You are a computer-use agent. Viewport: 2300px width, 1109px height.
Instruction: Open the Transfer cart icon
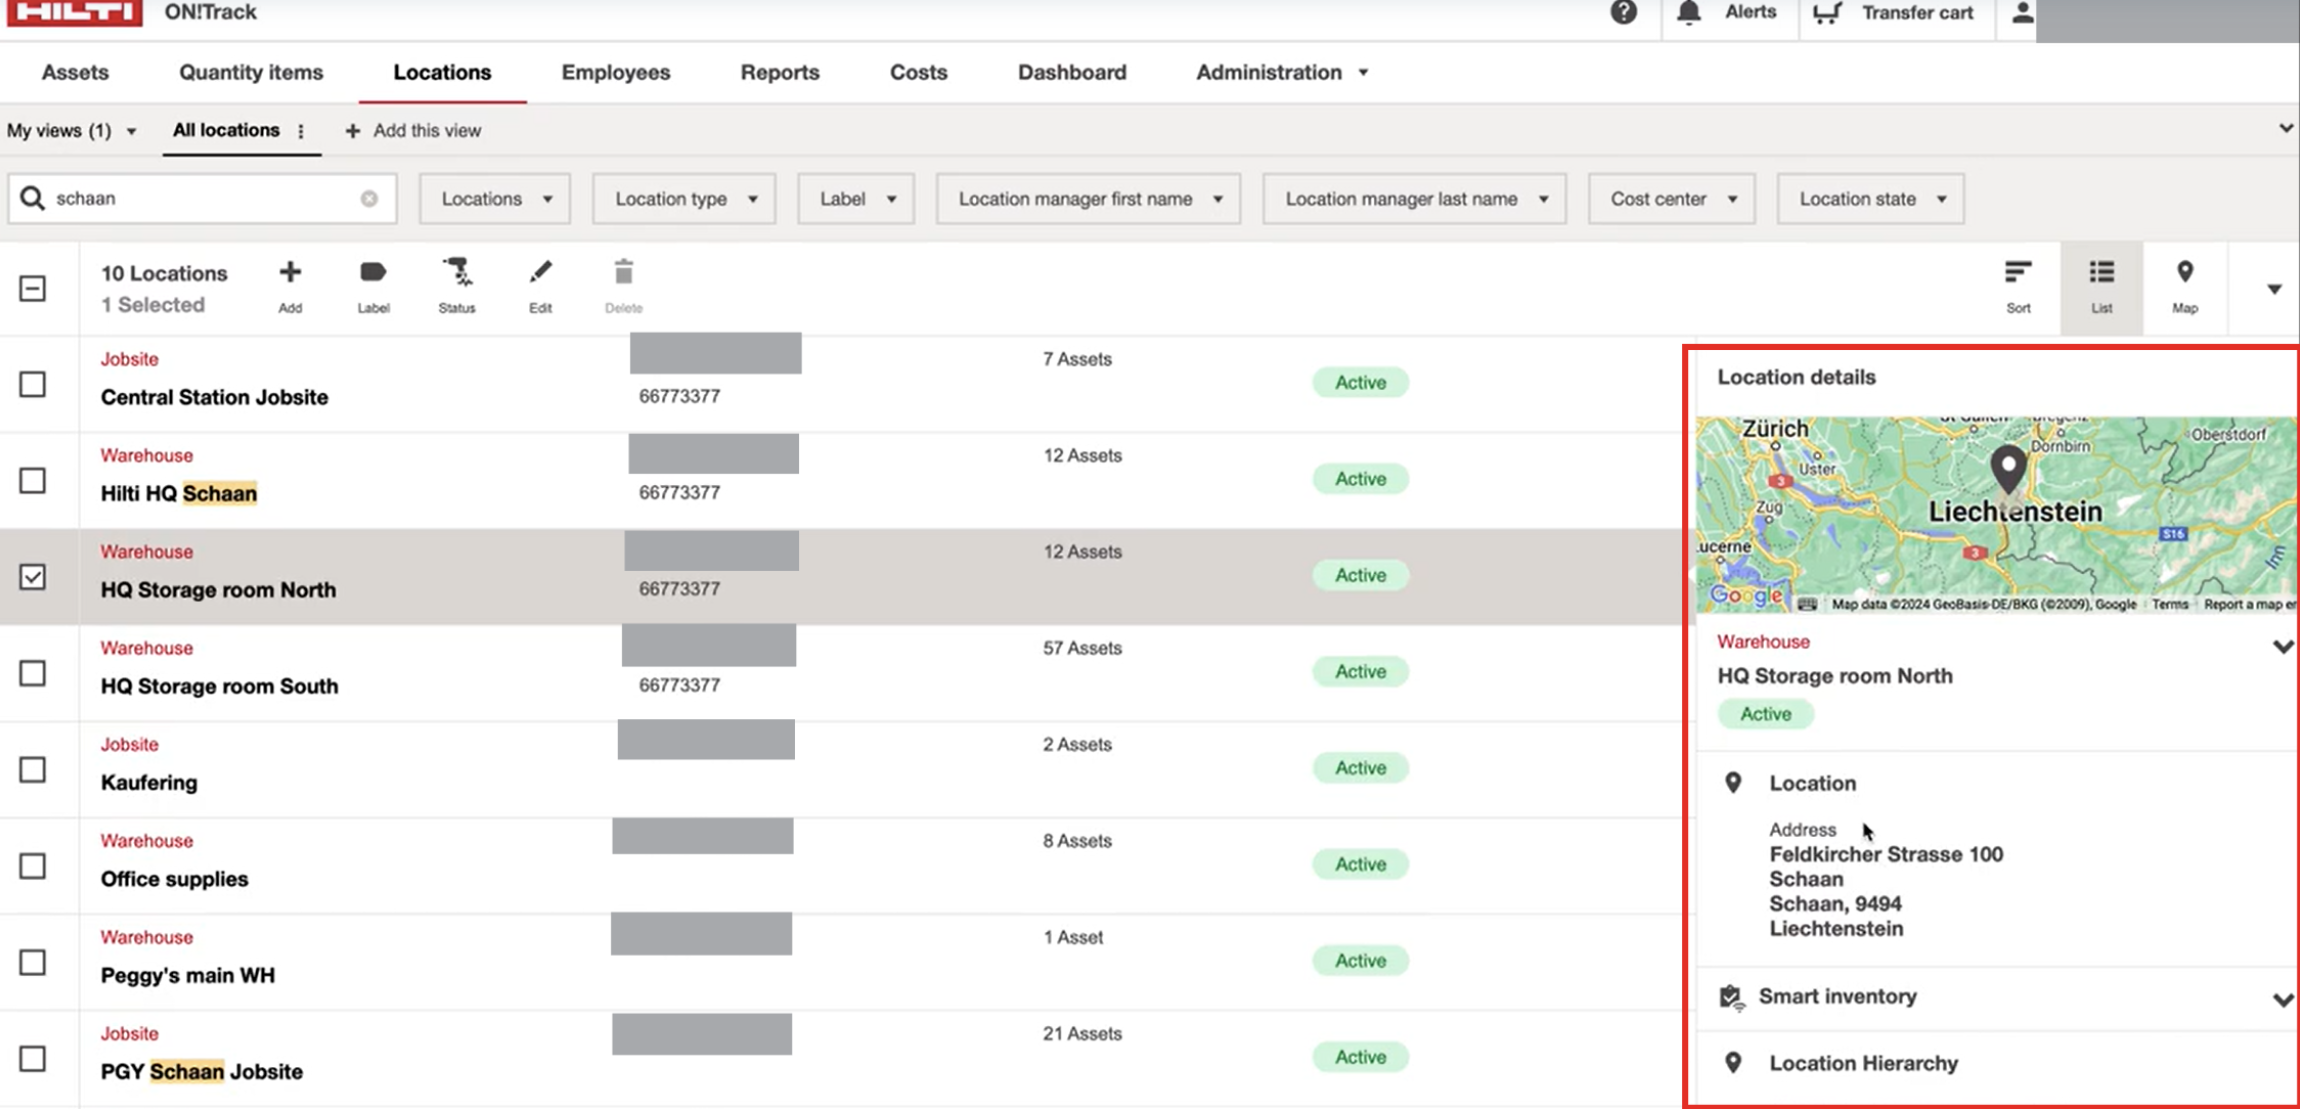pyautogui.click(x=1827, y=12)
